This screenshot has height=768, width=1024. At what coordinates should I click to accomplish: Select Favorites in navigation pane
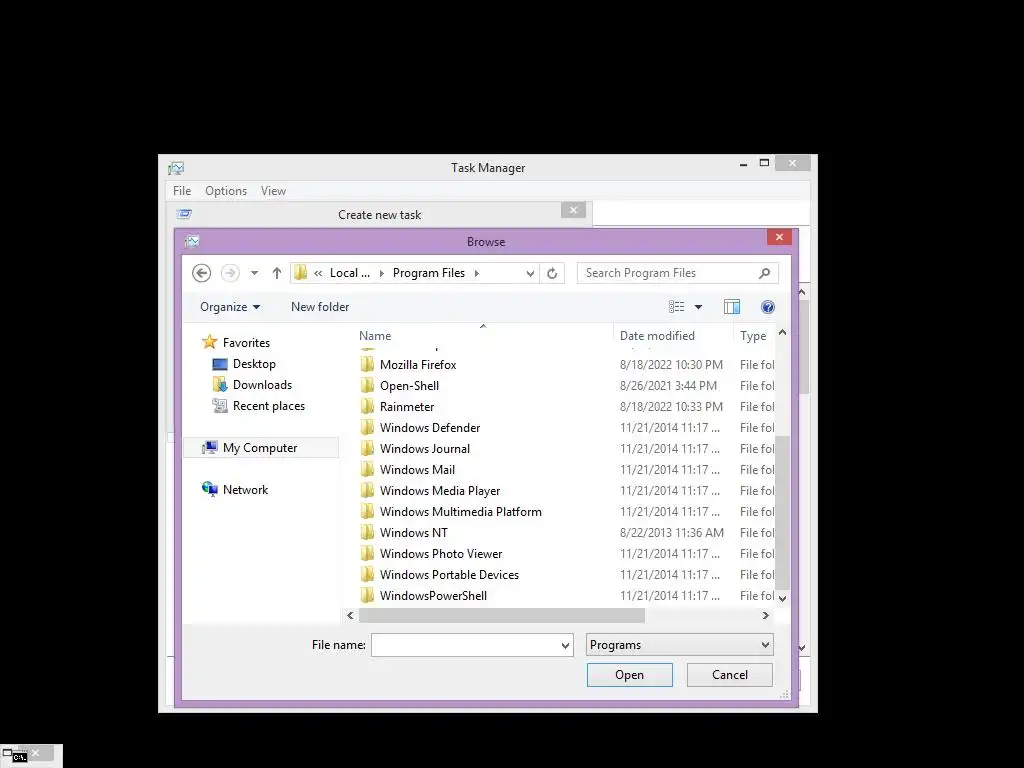(246, 343)
